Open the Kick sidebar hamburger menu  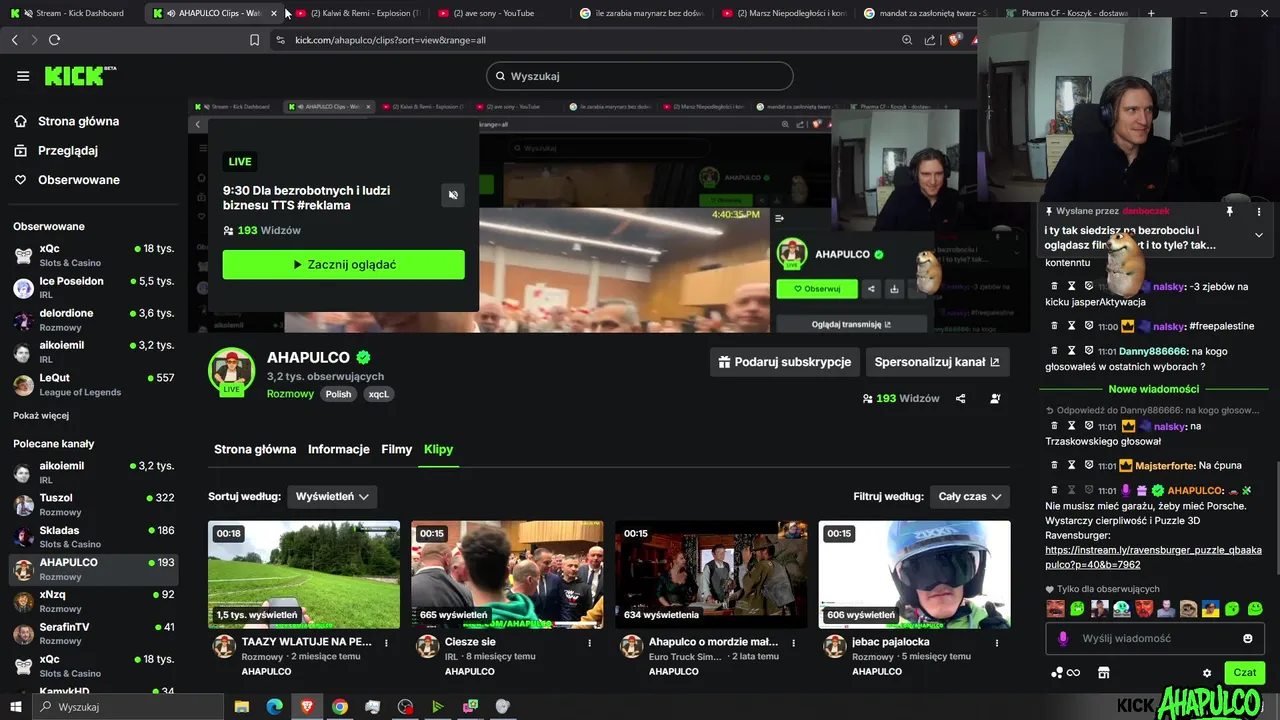[23, 76]
